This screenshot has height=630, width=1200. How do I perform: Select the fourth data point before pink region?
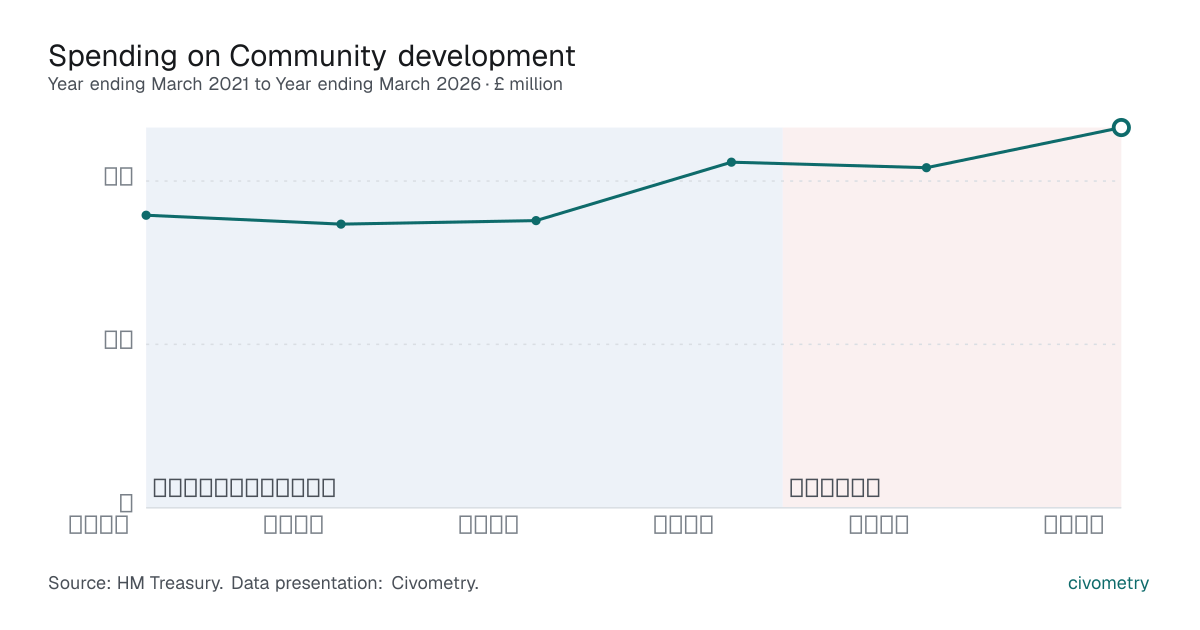[731, 162]
